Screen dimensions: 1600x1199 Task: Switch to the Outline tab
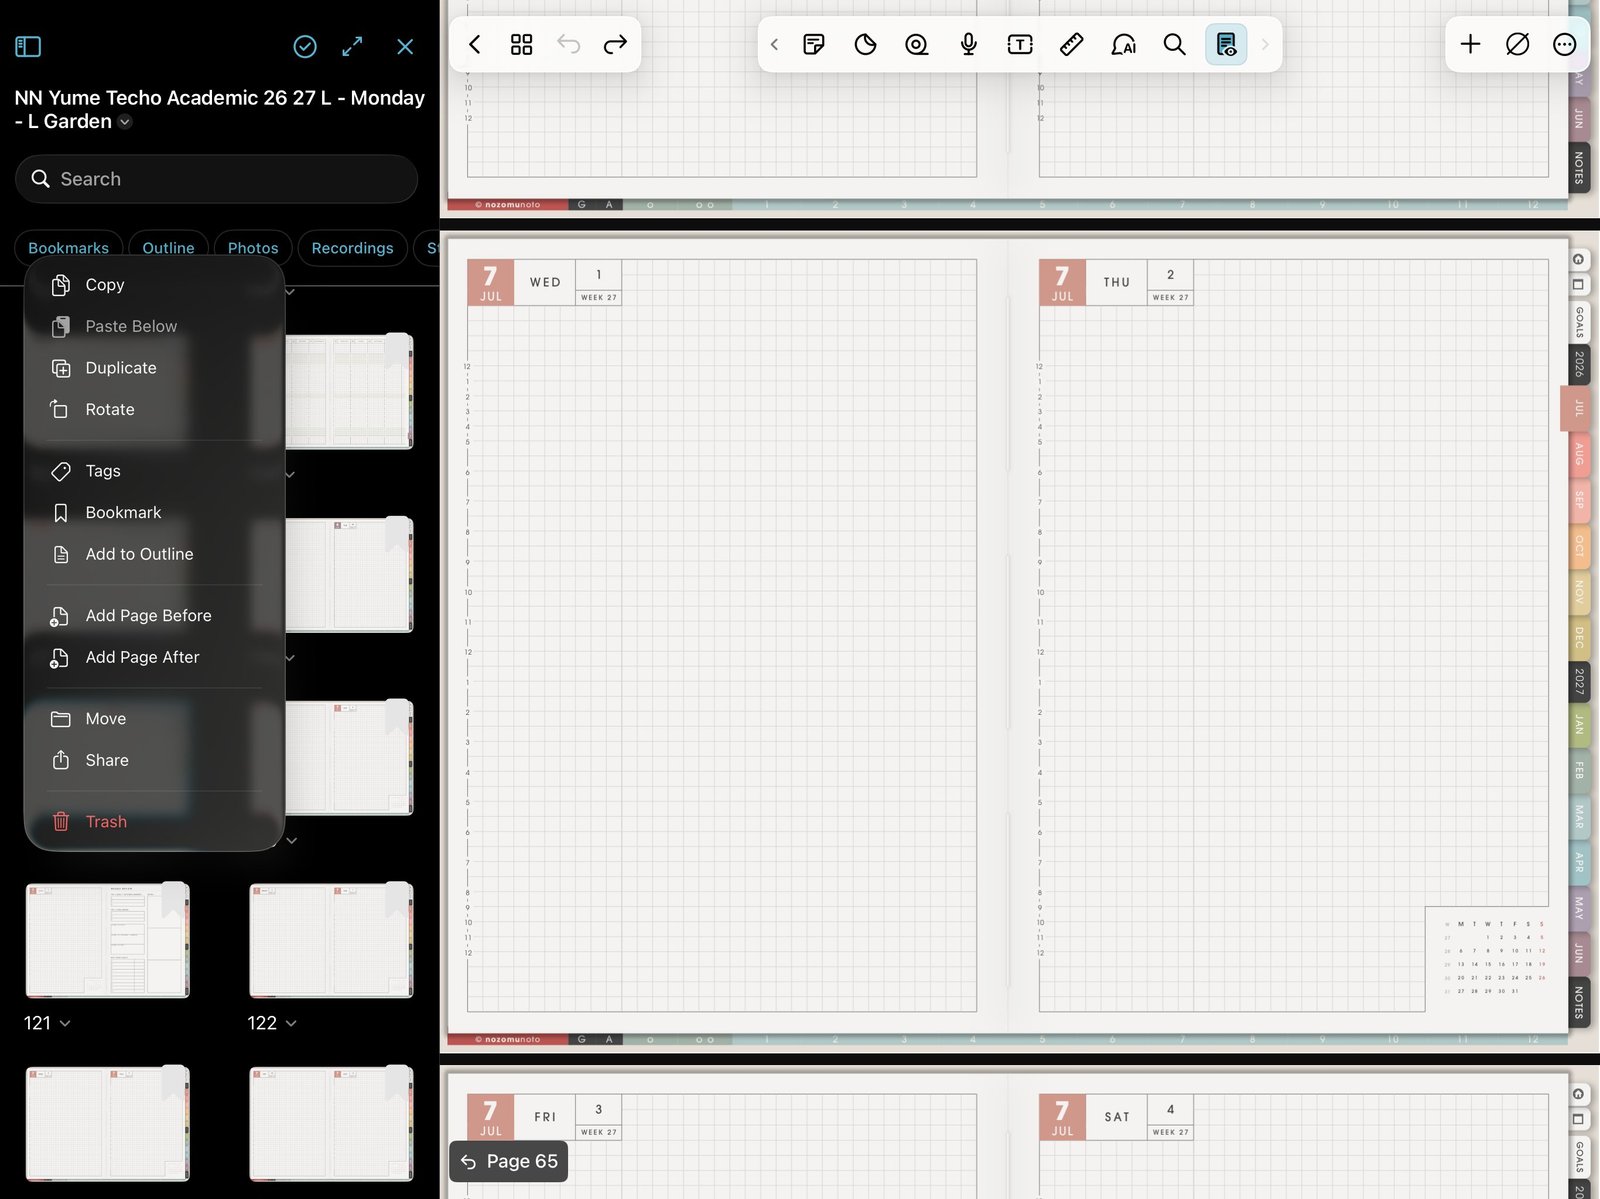(168, 248)
